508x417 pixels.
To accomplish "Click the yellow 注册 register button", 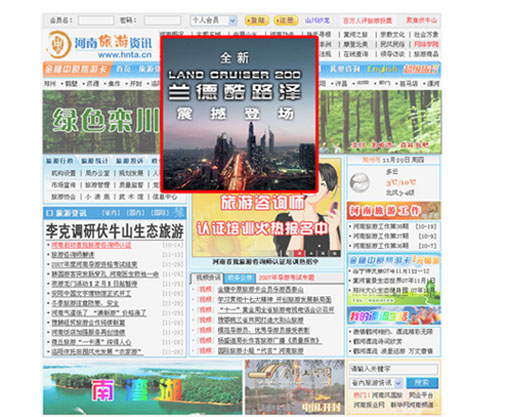I will [286, 20].
